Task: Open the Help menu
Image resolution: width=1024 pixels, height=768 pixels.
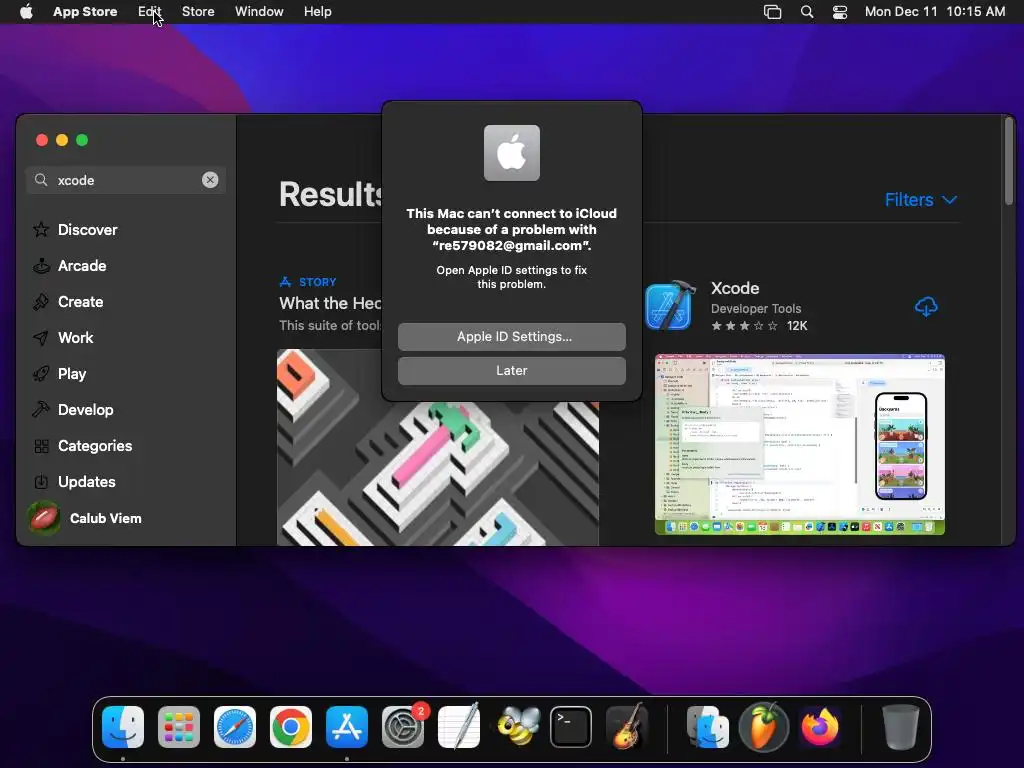Action: pos(317,12)
